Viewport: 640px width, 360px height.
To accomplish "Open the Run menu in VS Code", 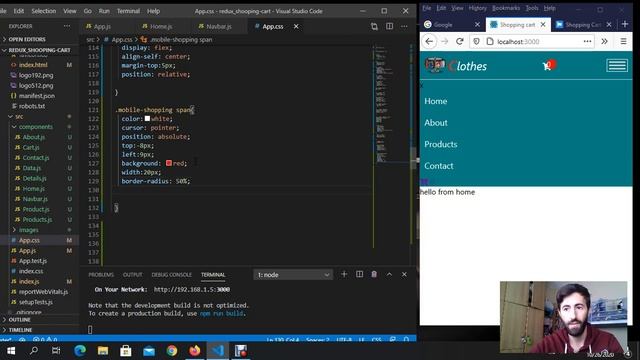I will coord(104,11).
